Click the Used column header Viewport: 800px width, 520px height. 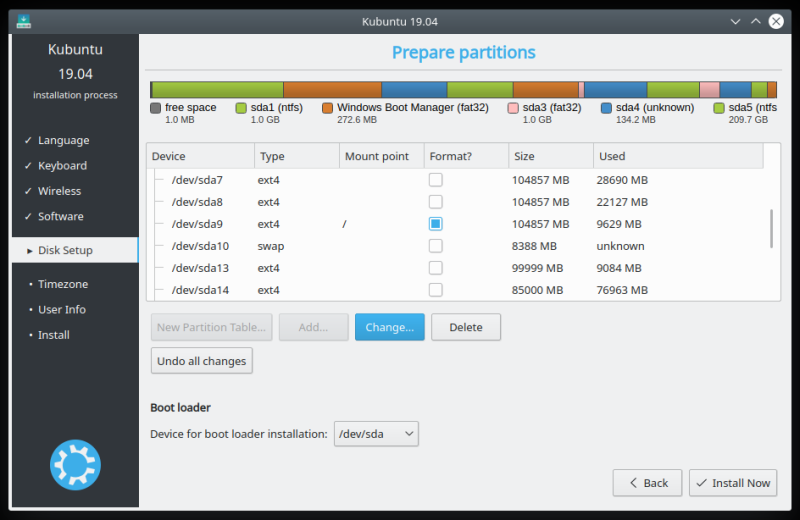click(678, 156)
